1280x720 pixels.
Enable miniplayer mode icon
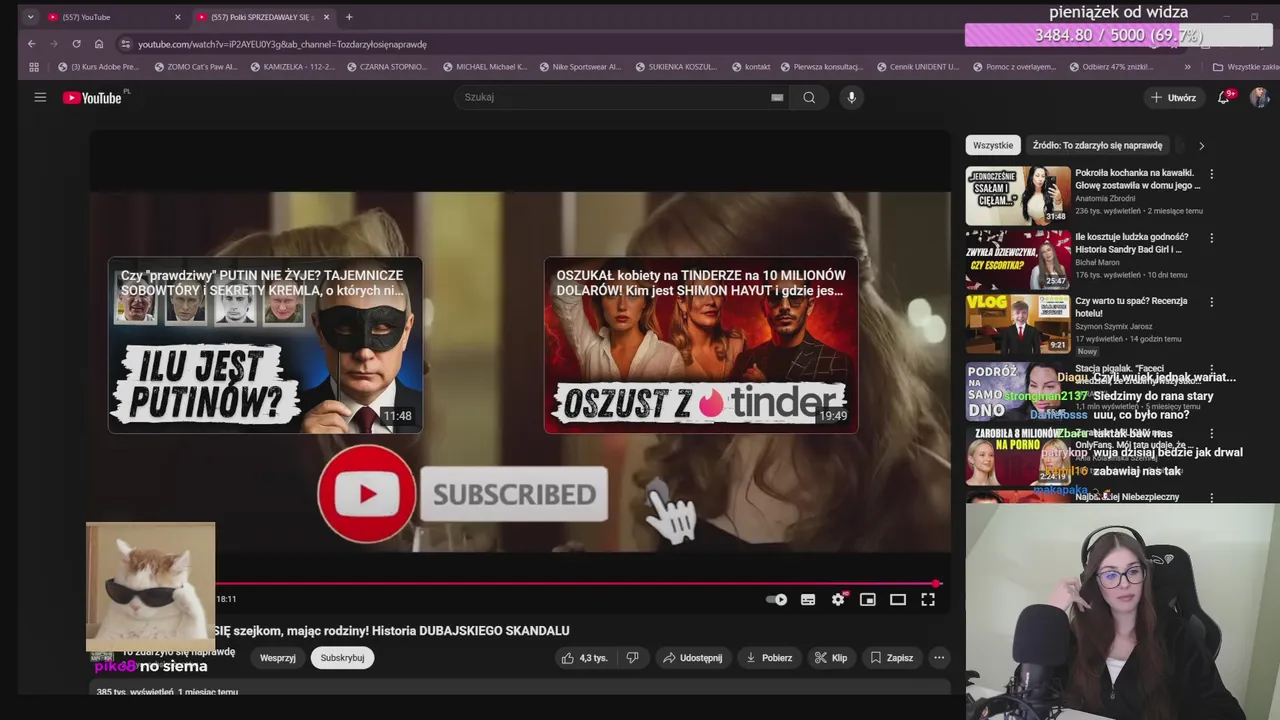click(x=868, y=600)
